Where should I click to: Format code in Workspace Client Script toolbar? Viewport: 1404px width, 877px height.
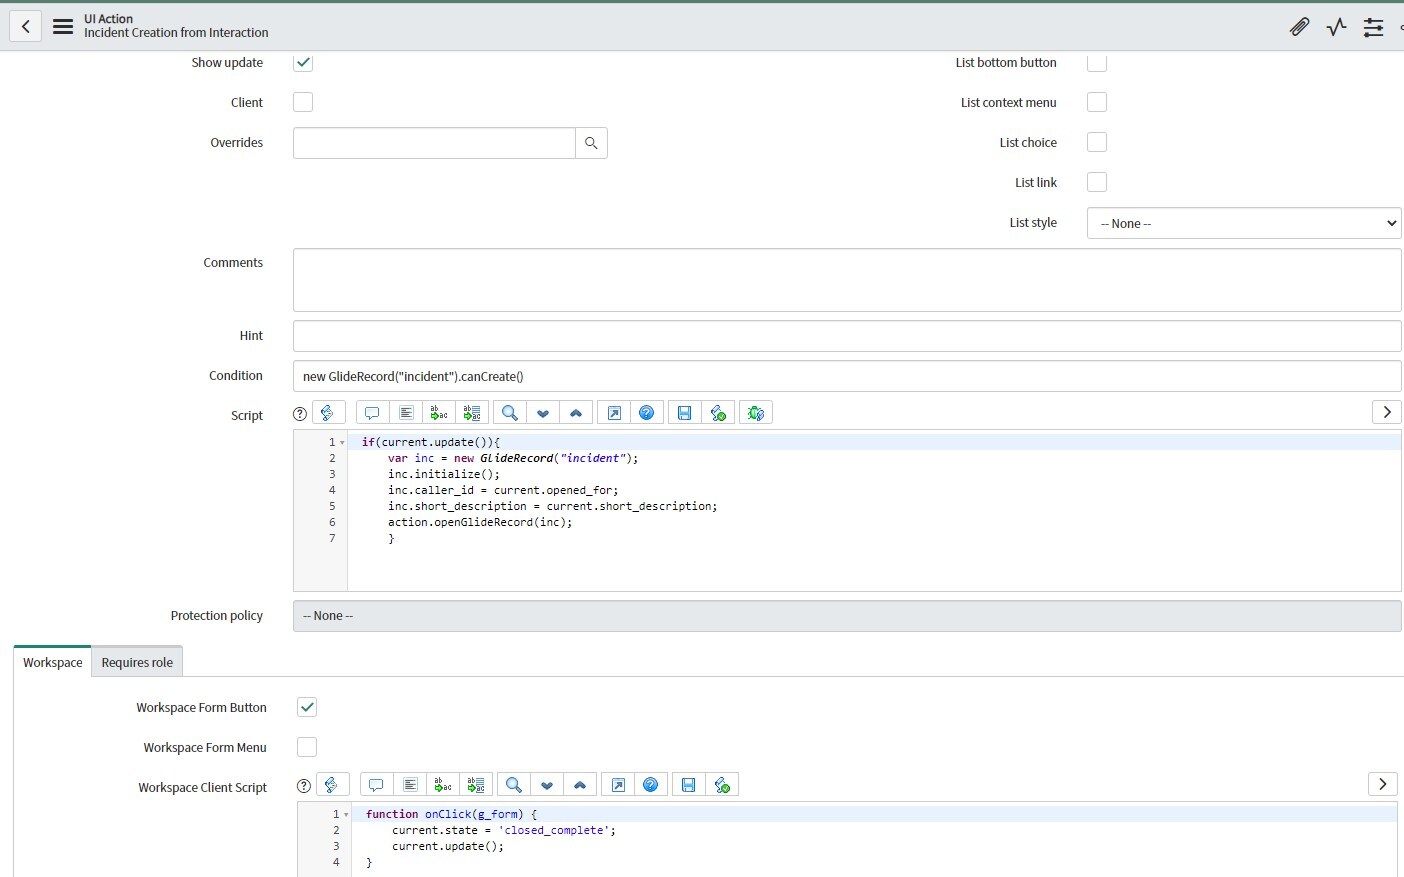[x=410, y=785]
